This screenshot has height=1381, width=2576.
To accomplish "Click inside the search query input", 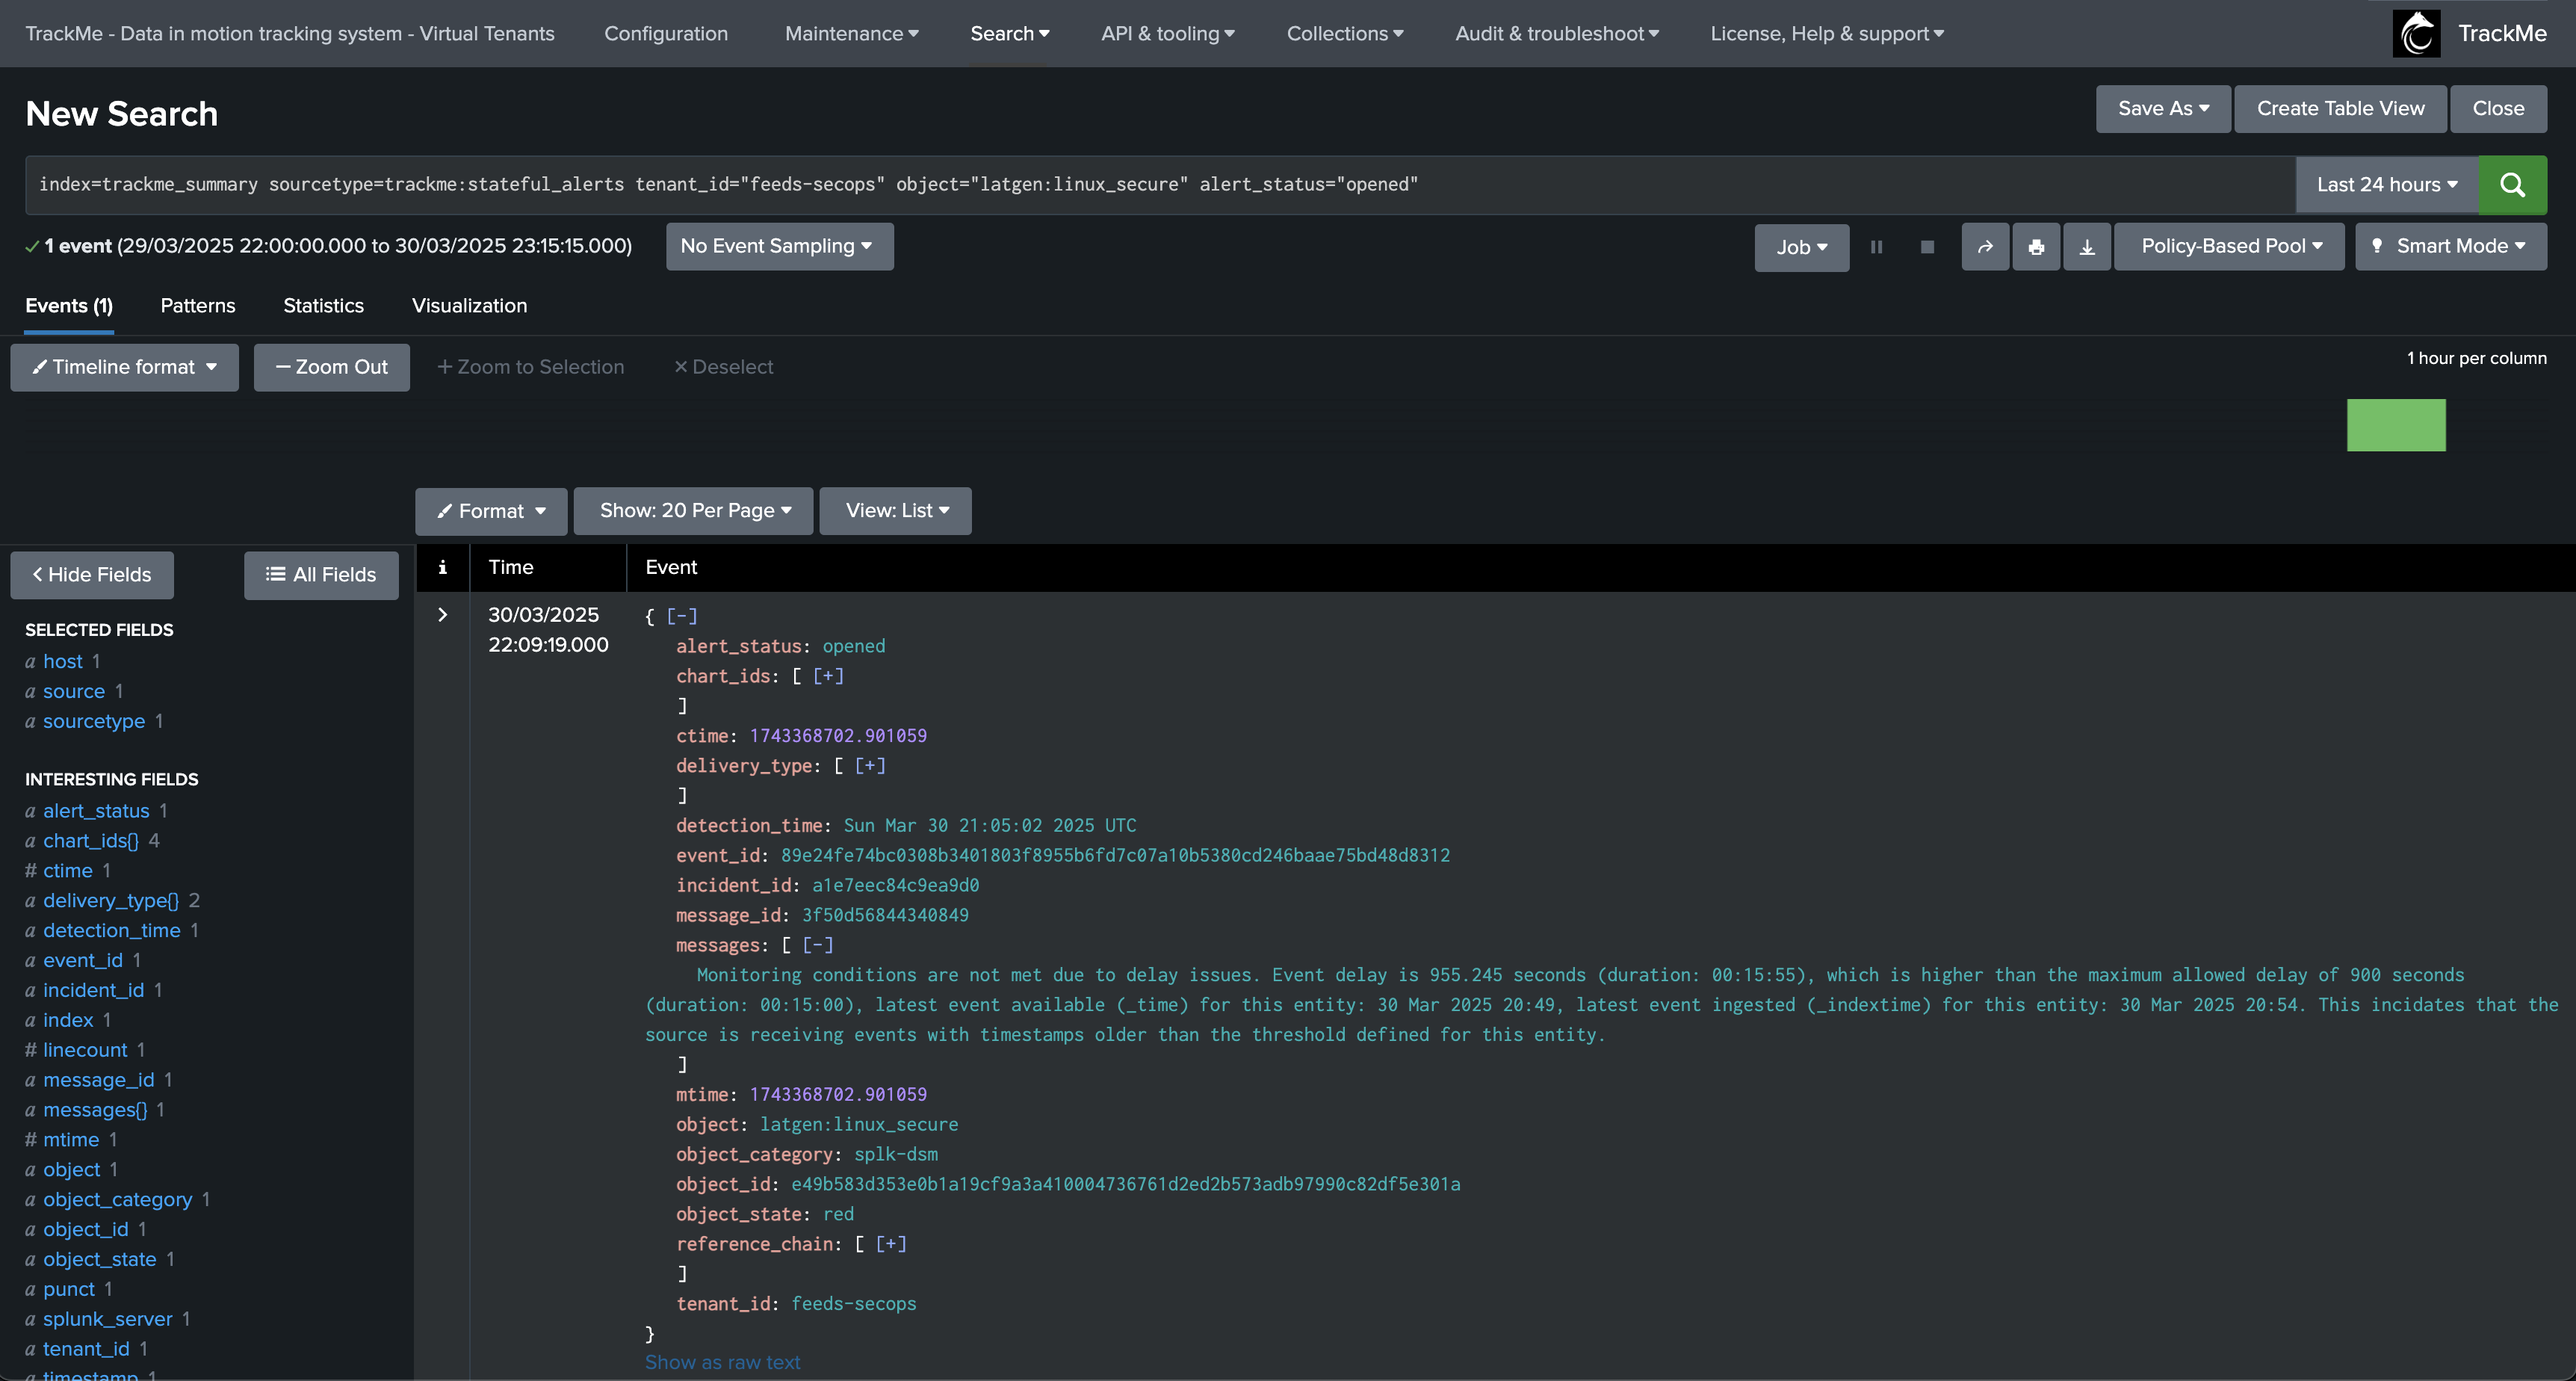I will (1160, 185).
